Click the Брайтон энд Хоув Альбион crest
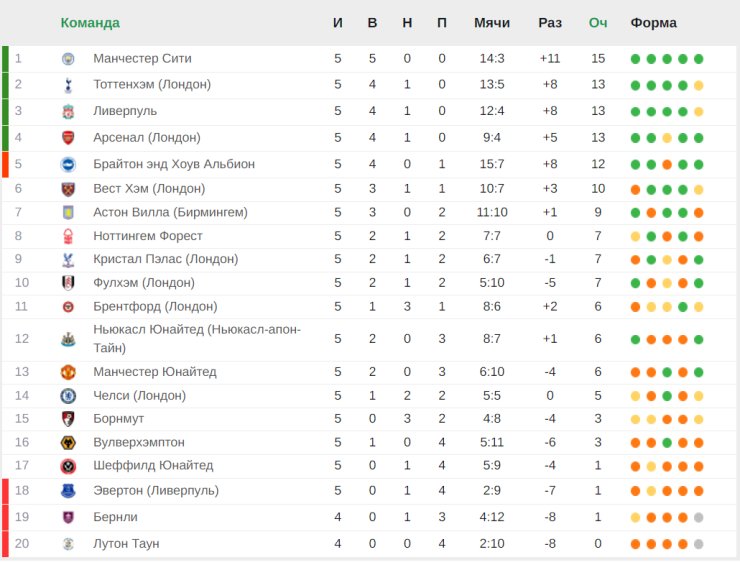 pos(68,164)
